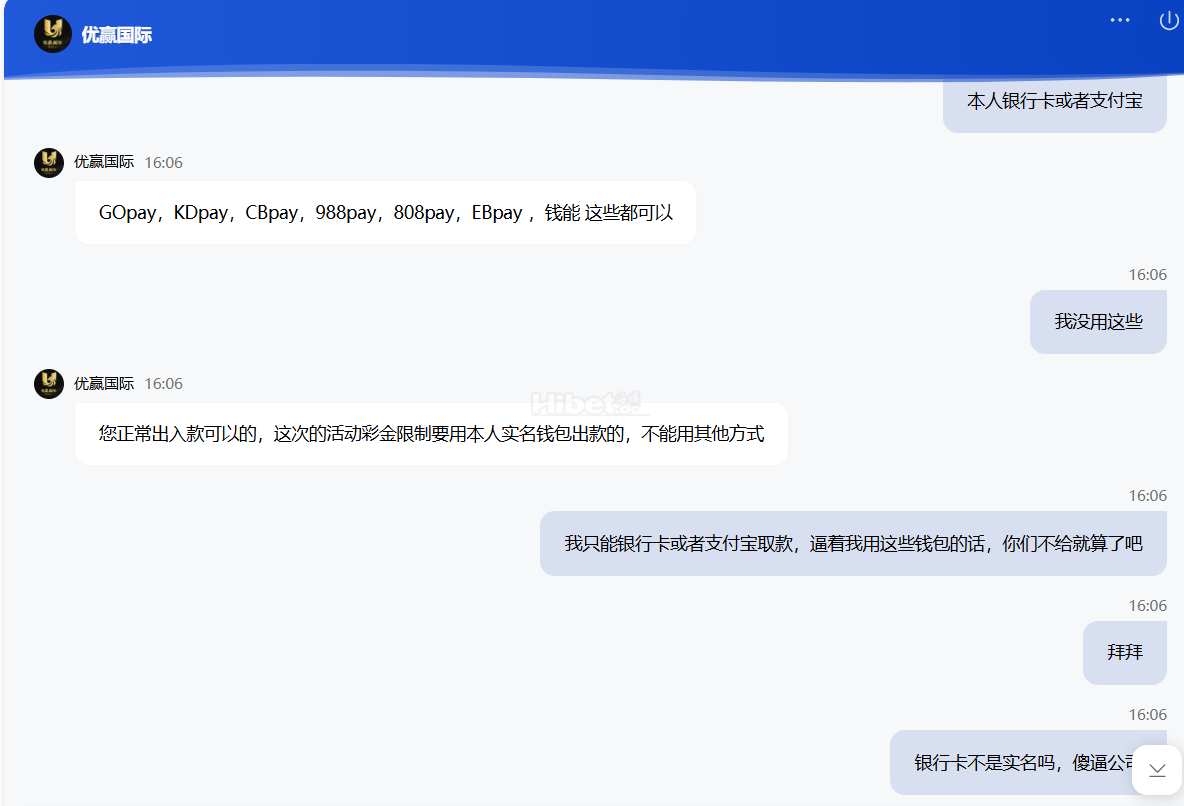Click the 本人银行卡或者支付宝 message bubble
Viewport: 1184px width, 806px height.
(1054, 102)
